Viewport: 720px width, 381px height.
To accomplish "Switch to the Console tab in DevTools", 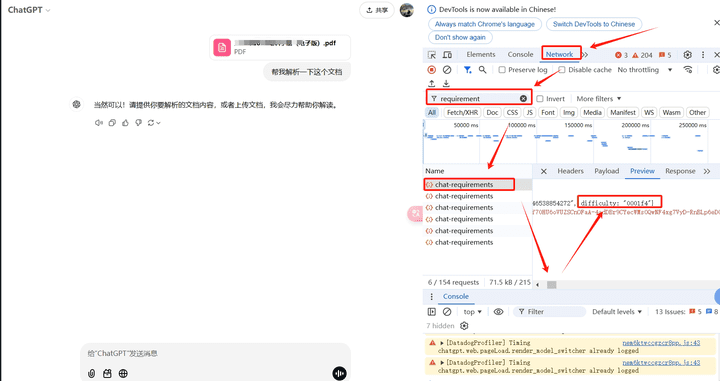I will tap(520, 55).
